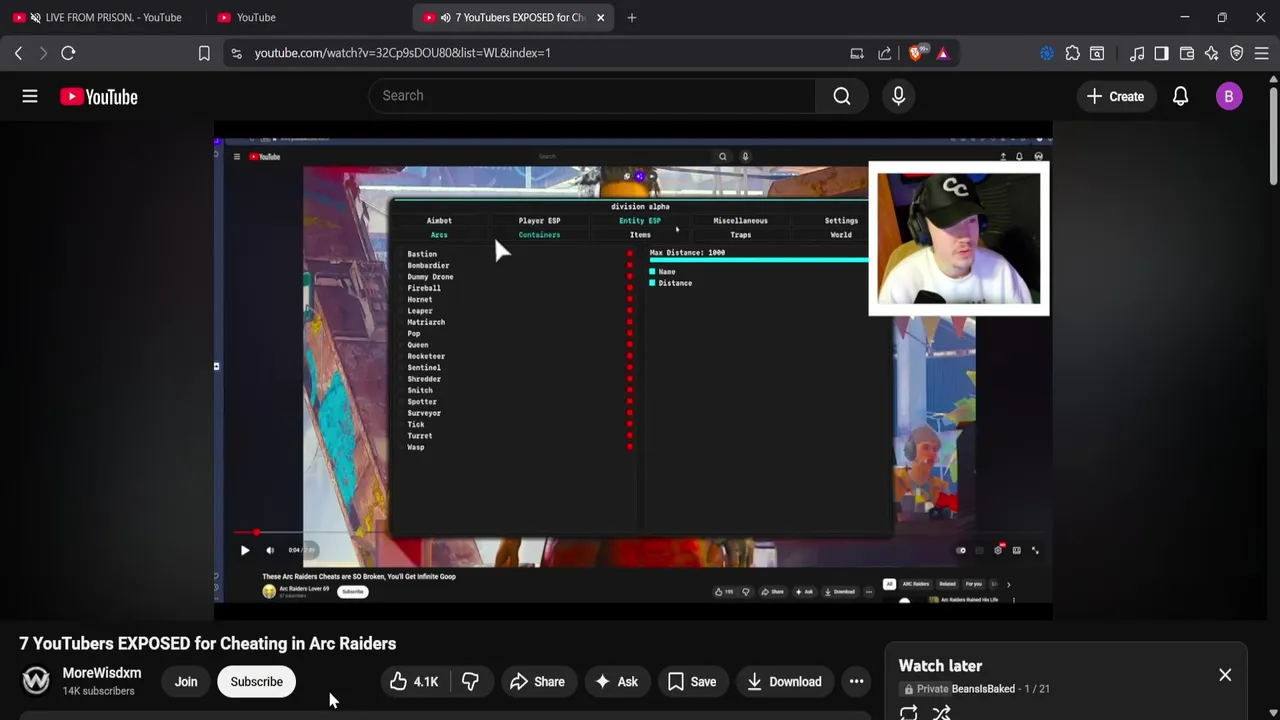The height and width of the screenshot is (720, 1280).
Task: Click the YouTube logo to go home
Action: tap(98, 96)
